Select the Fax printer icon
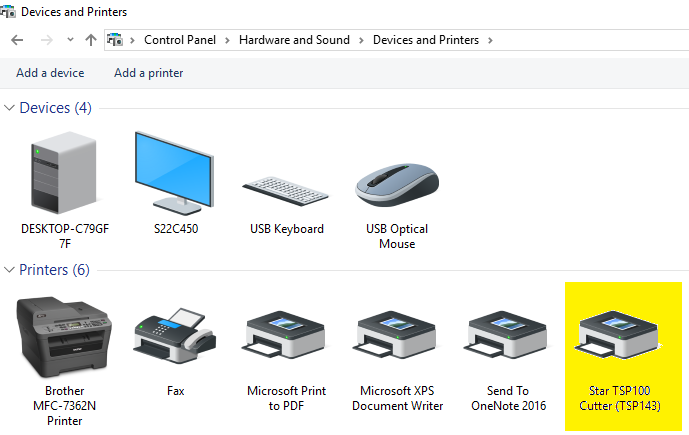The image size is (689, 435). pyautogui.click(x=175, y=336)
